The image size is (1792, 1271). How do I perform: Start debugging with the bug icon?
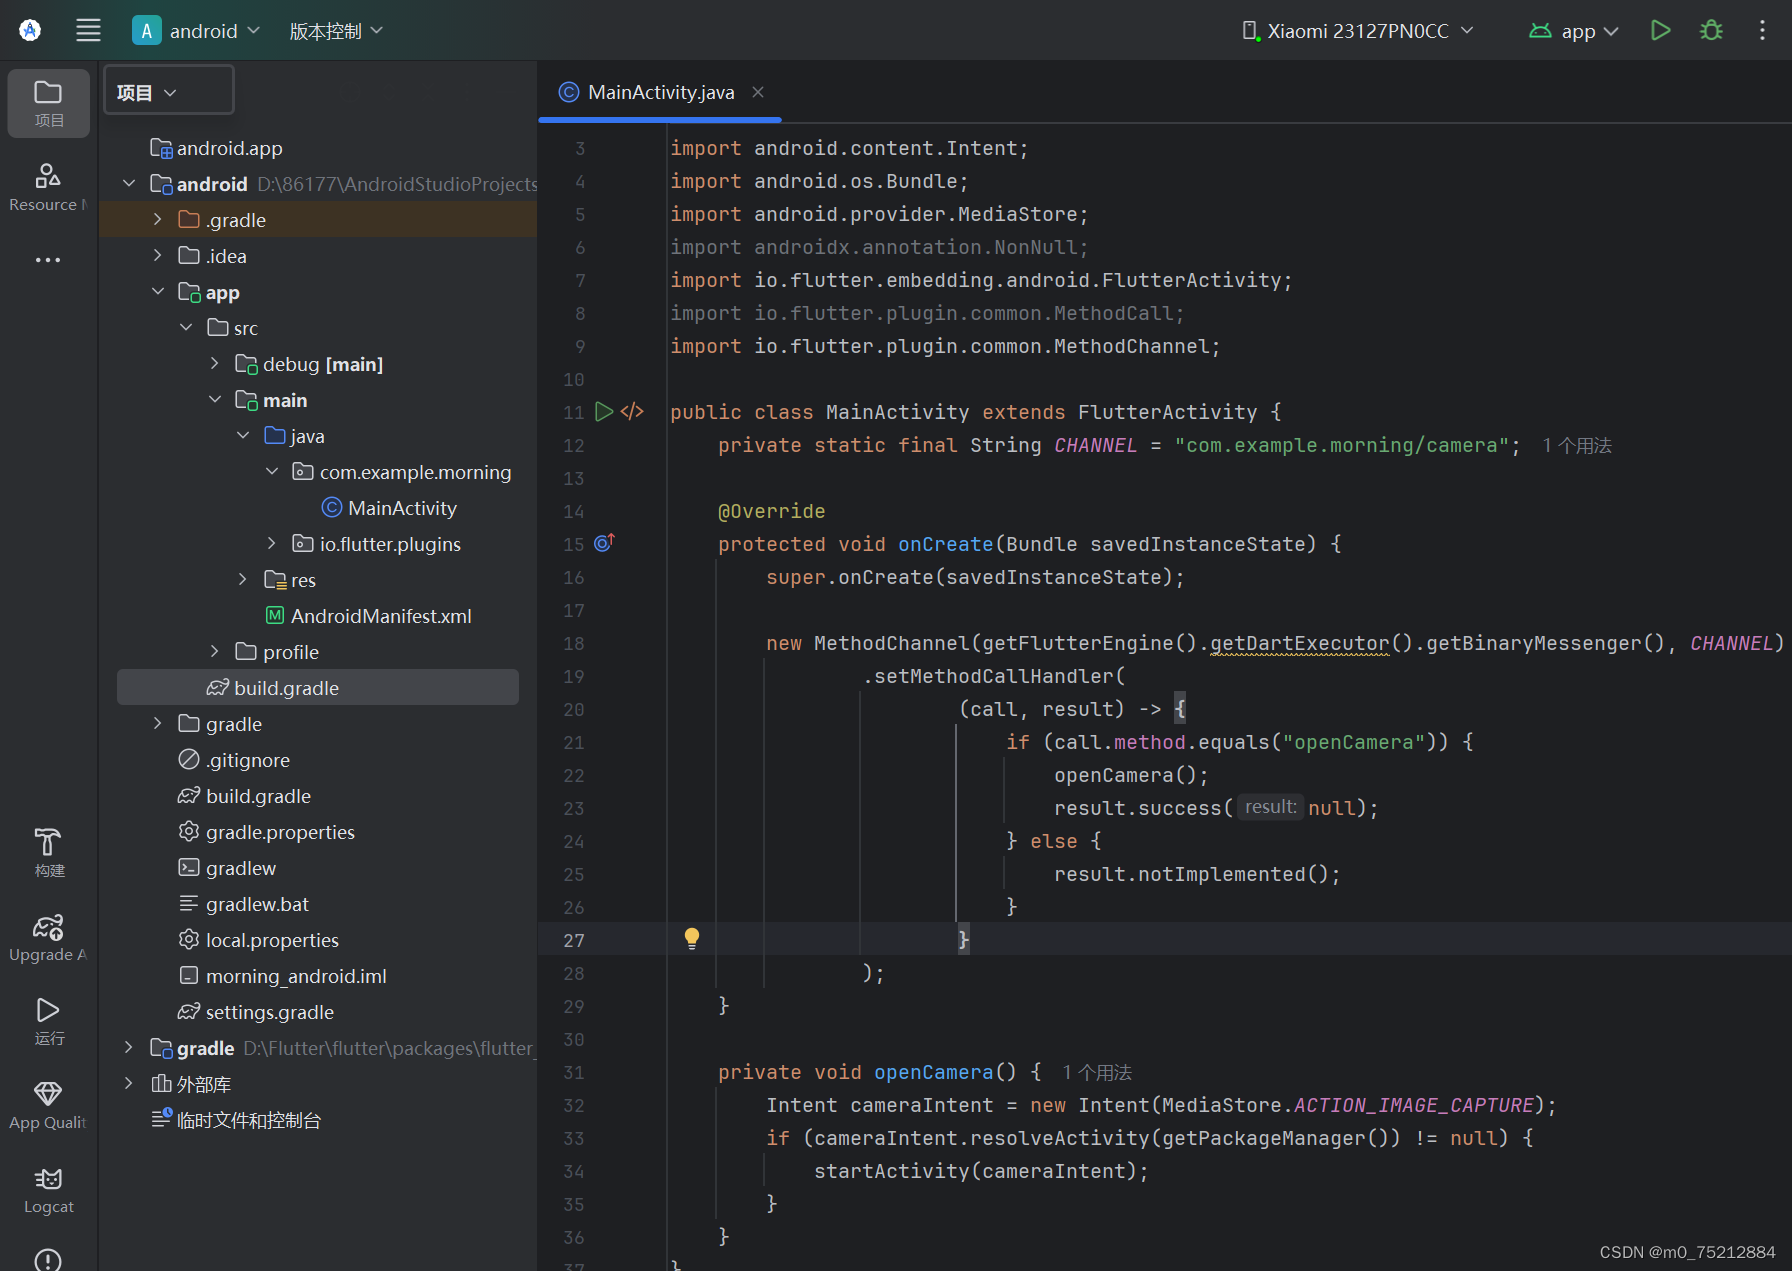[x=1710, y=30]
